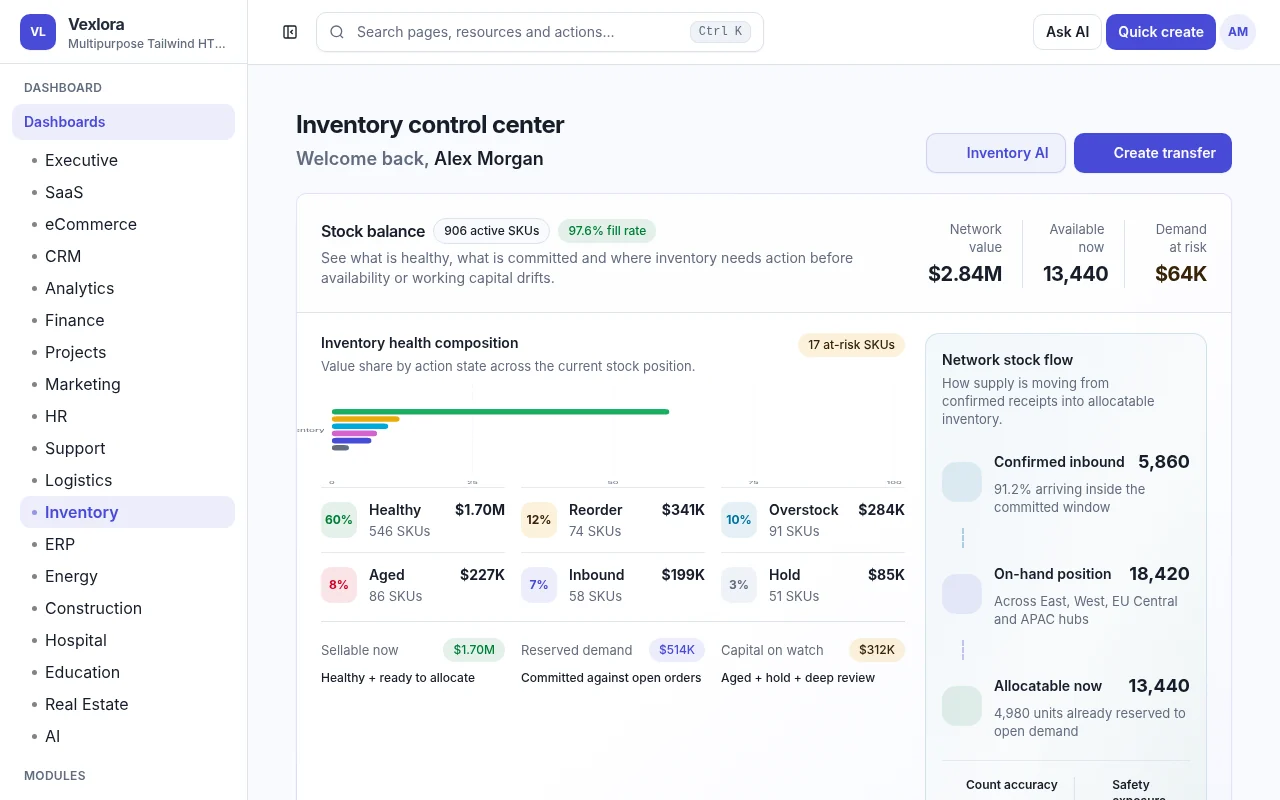Image resolution: width=1280 pixels, height=800 pixels.
Task: Open the Construction dashboard
Action: (127, 608)
